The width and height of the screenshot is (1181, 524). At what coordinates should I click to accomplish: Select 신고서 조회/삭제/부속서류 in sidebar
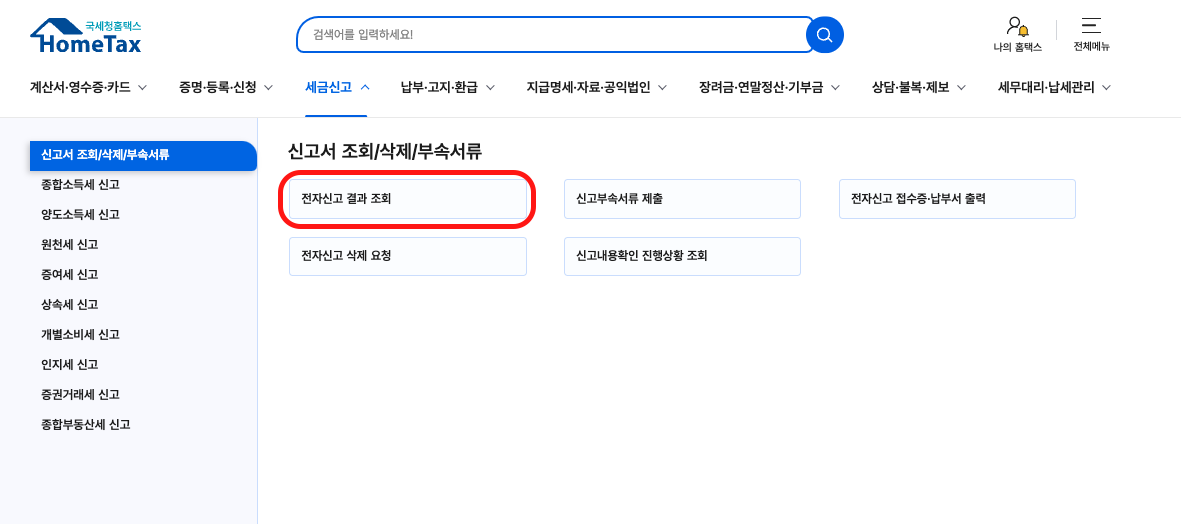(x=143, y=155)
